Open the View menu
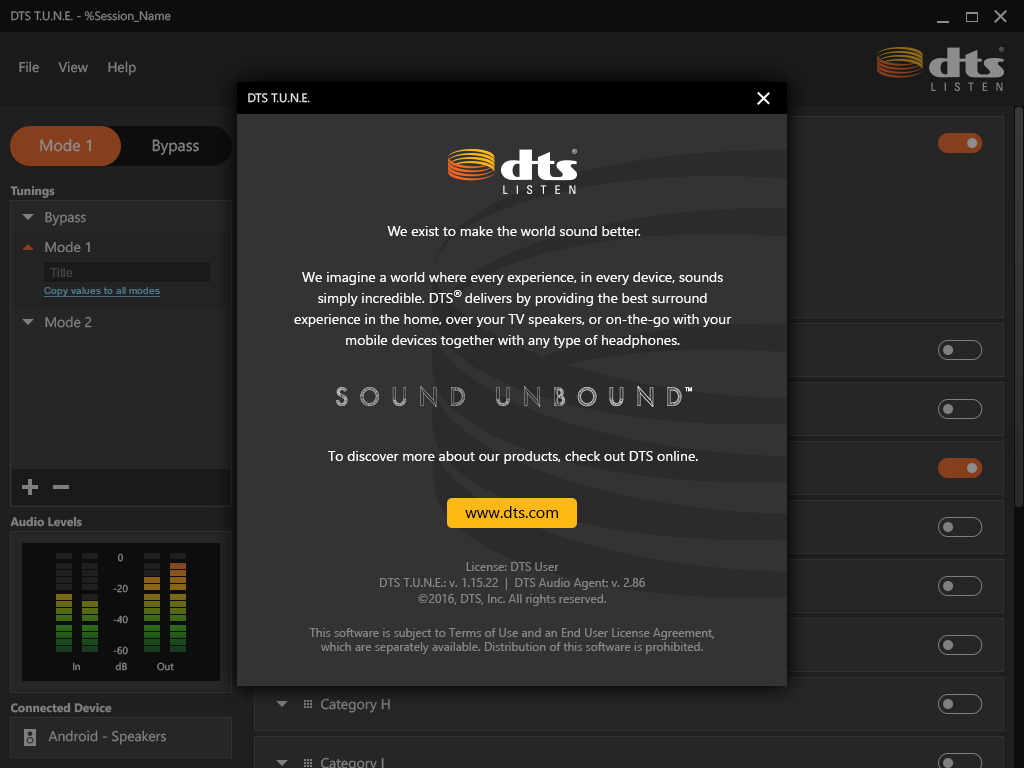This screenshot has height=768, width=1024. [x=72, y=67]
